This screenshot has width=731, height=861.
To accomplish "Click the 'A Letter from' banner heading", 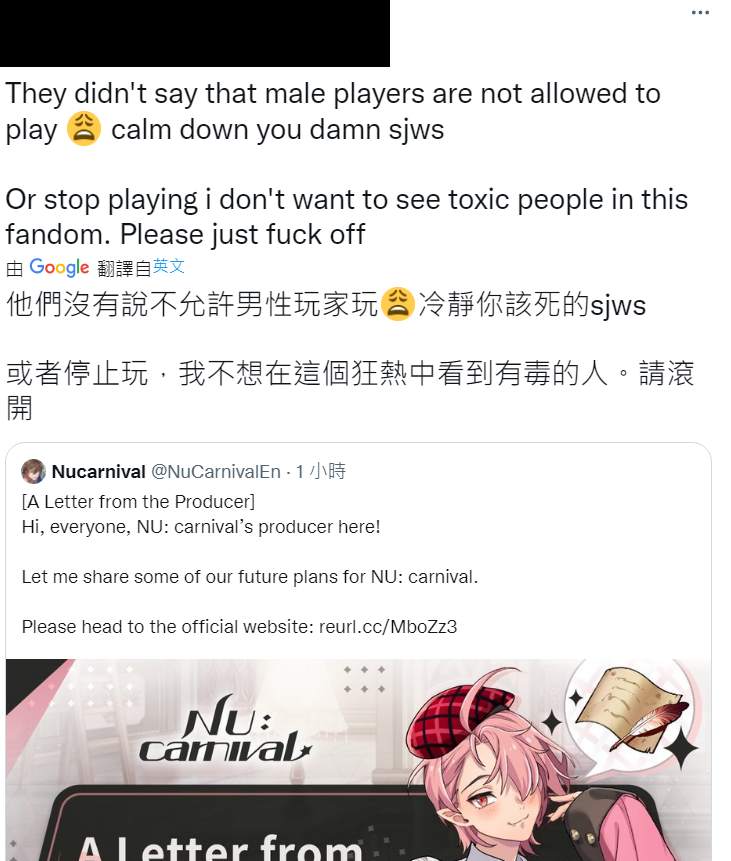I will click(x=220, y=847).
